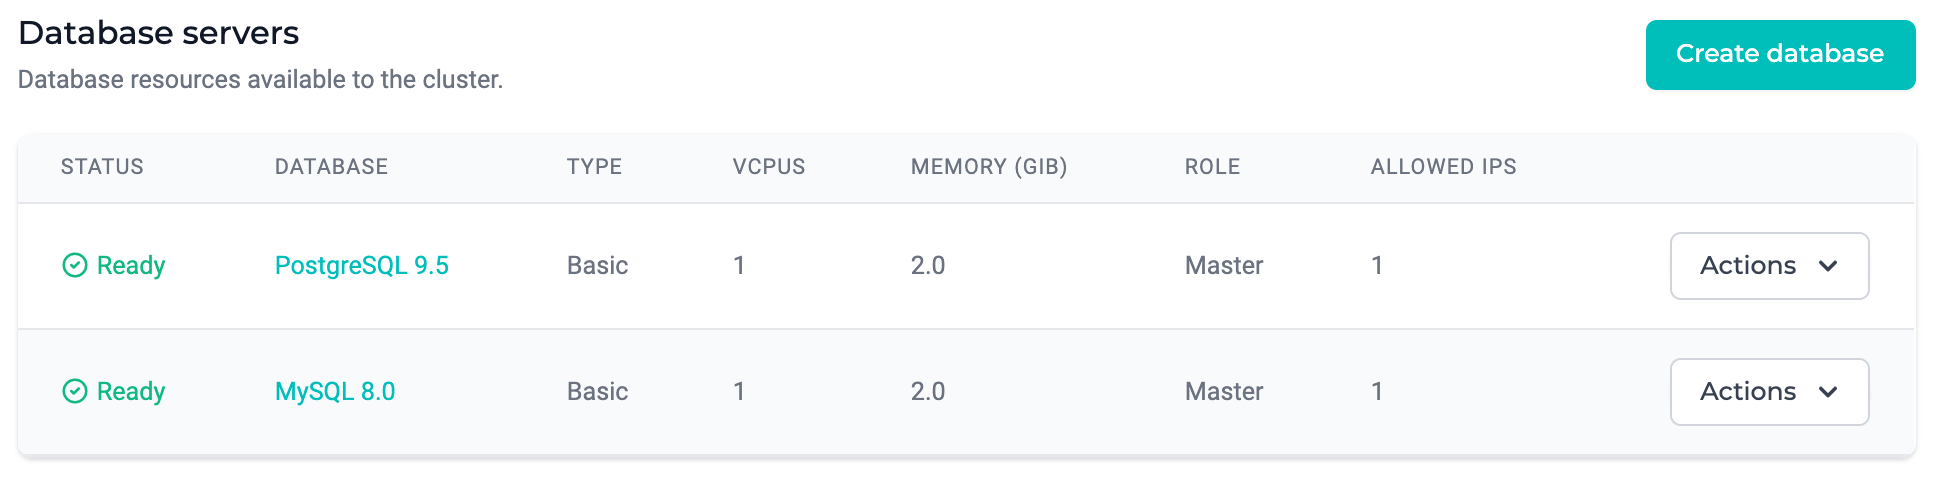This screenshot has height=480, width=1940.
Task: Click Ready status text of MySQL row
Action: point(131,391)
